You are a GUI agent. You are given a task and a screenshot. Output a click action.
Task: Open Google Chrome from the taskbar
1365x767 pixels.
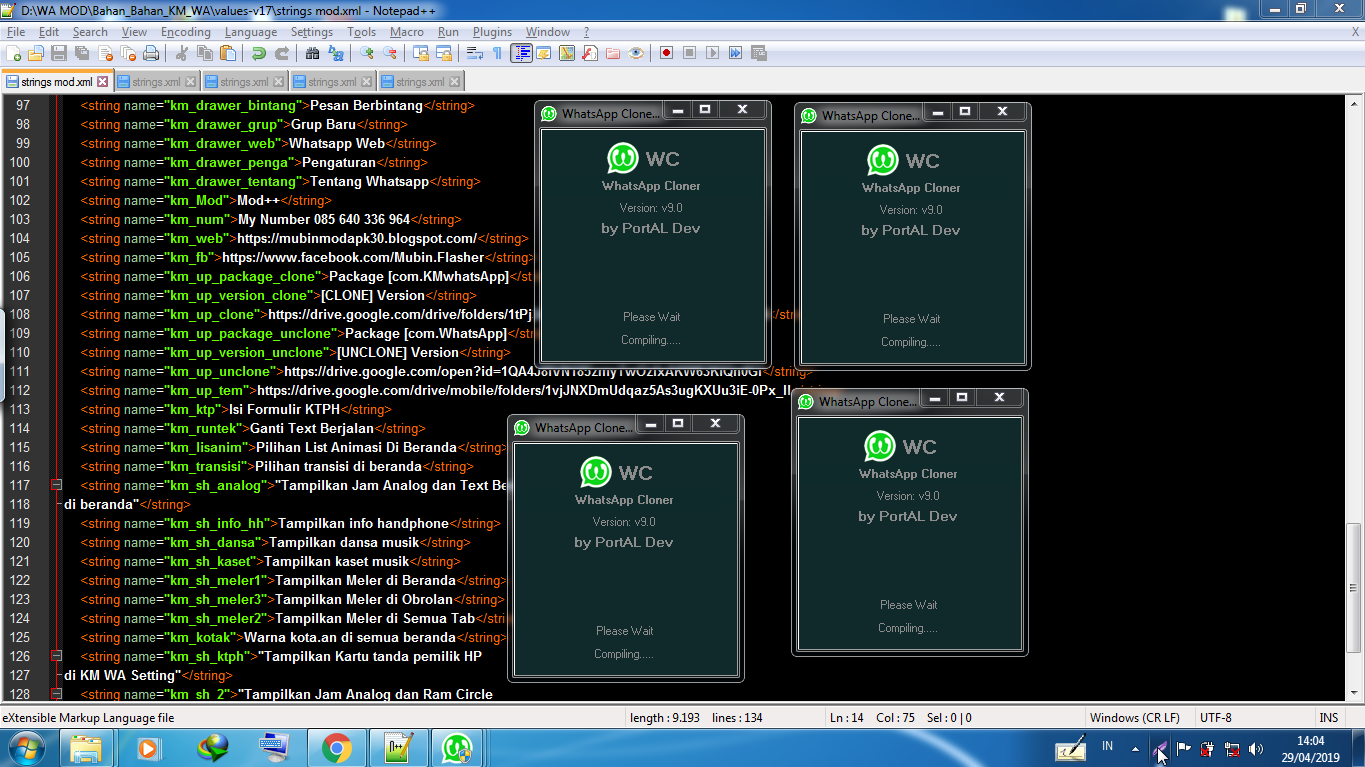336,748
